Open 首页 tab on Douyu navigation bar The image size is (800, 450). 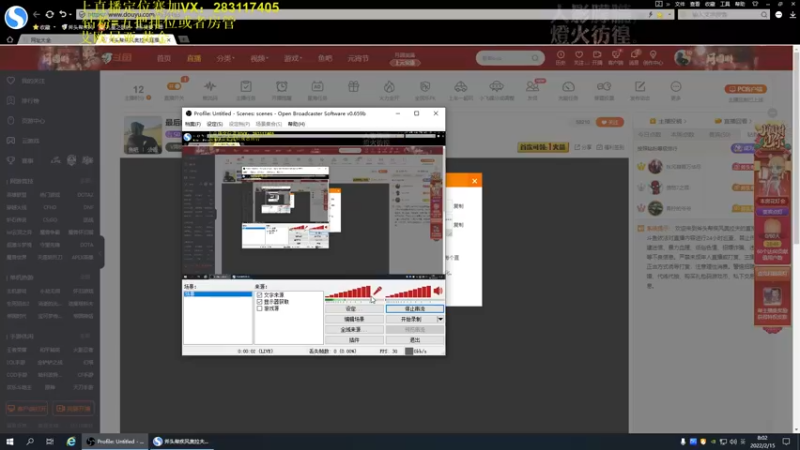164,58
